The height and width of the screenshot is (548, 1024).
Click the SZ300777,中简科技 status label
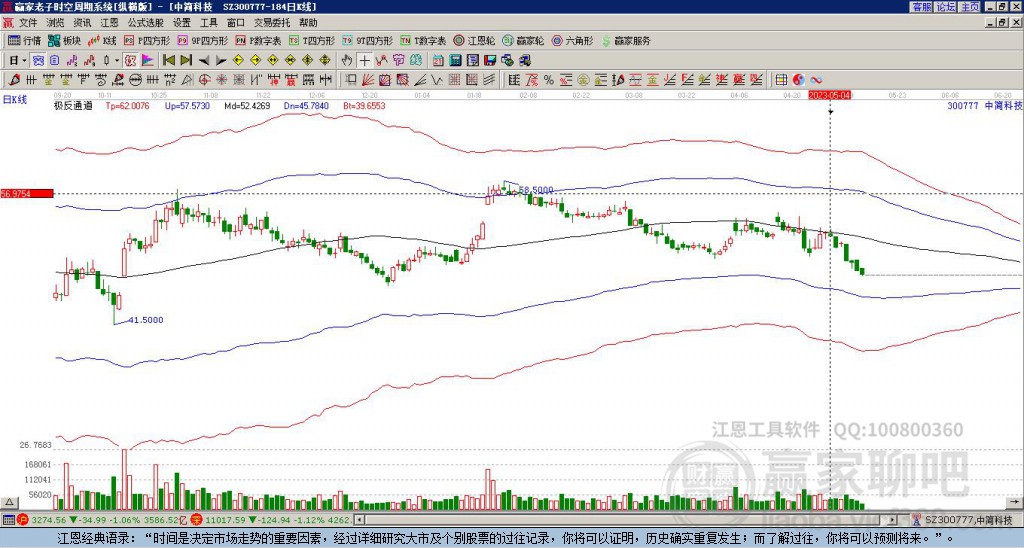[971, 520]
